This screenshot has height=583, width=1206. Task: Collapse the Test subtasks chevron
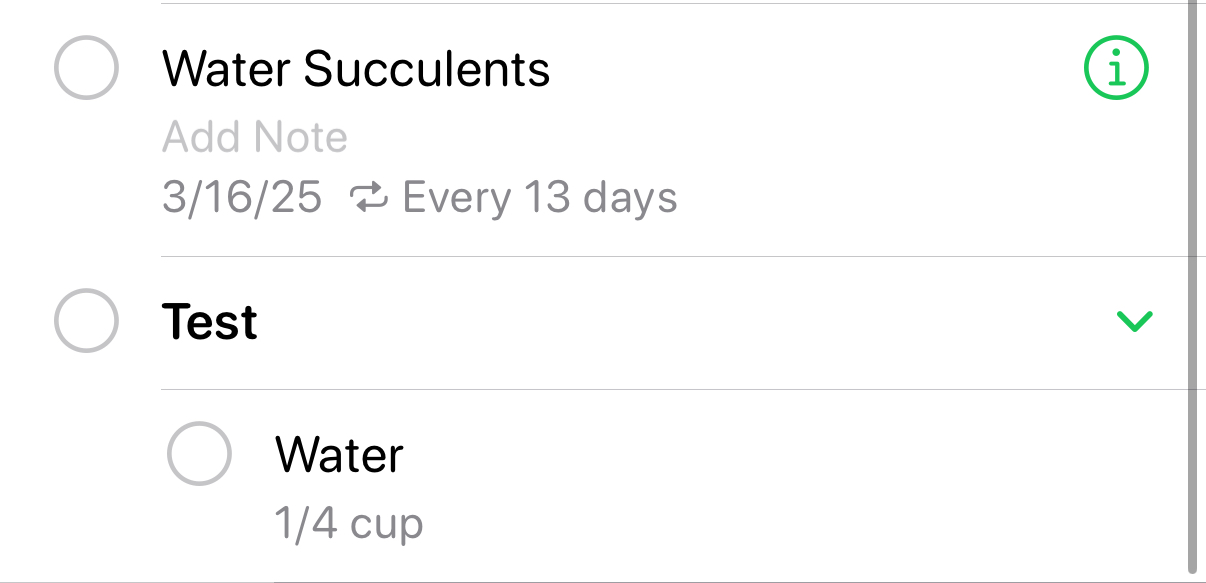1134,321
